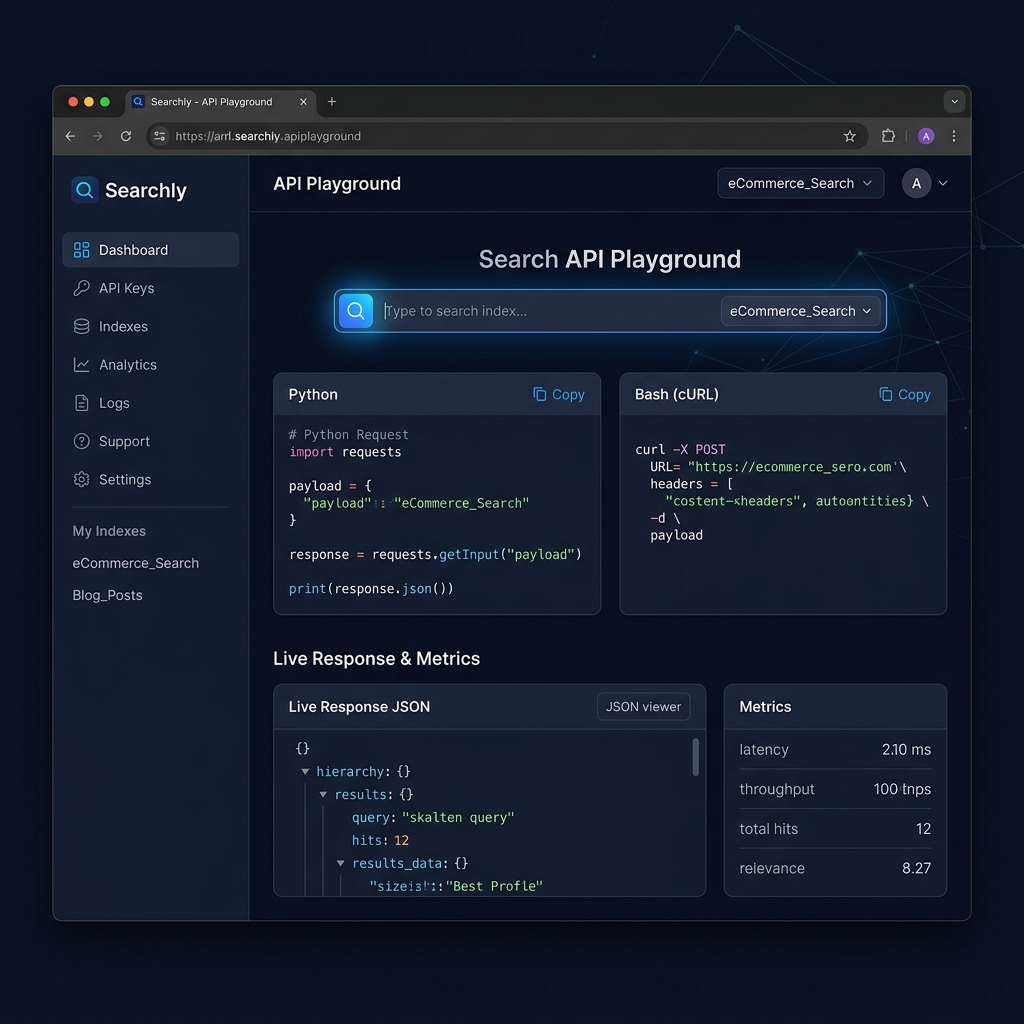Screen dimensions: 1024x1024
Task: Click the Searchly brand name
Action: pyautogui.click(x=146, y=190)
